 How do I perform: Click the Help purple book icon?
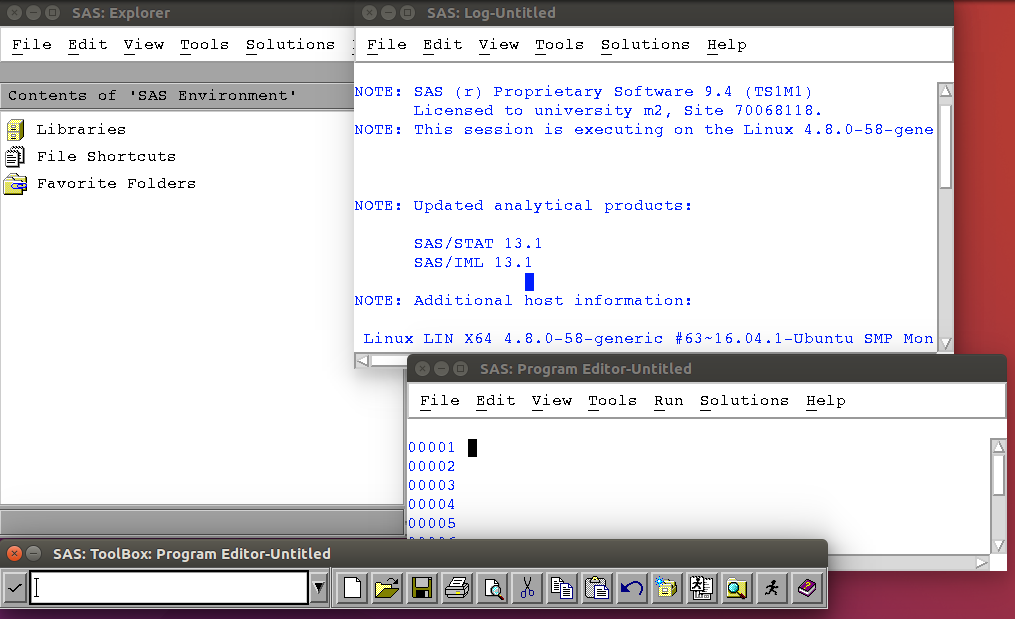tap(807, 588)
